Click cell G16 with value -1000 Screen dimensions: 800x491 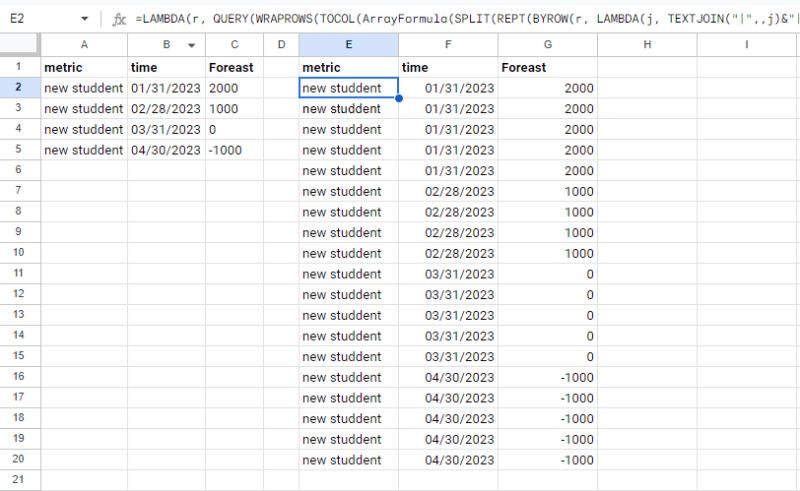(x=547, y=377)
